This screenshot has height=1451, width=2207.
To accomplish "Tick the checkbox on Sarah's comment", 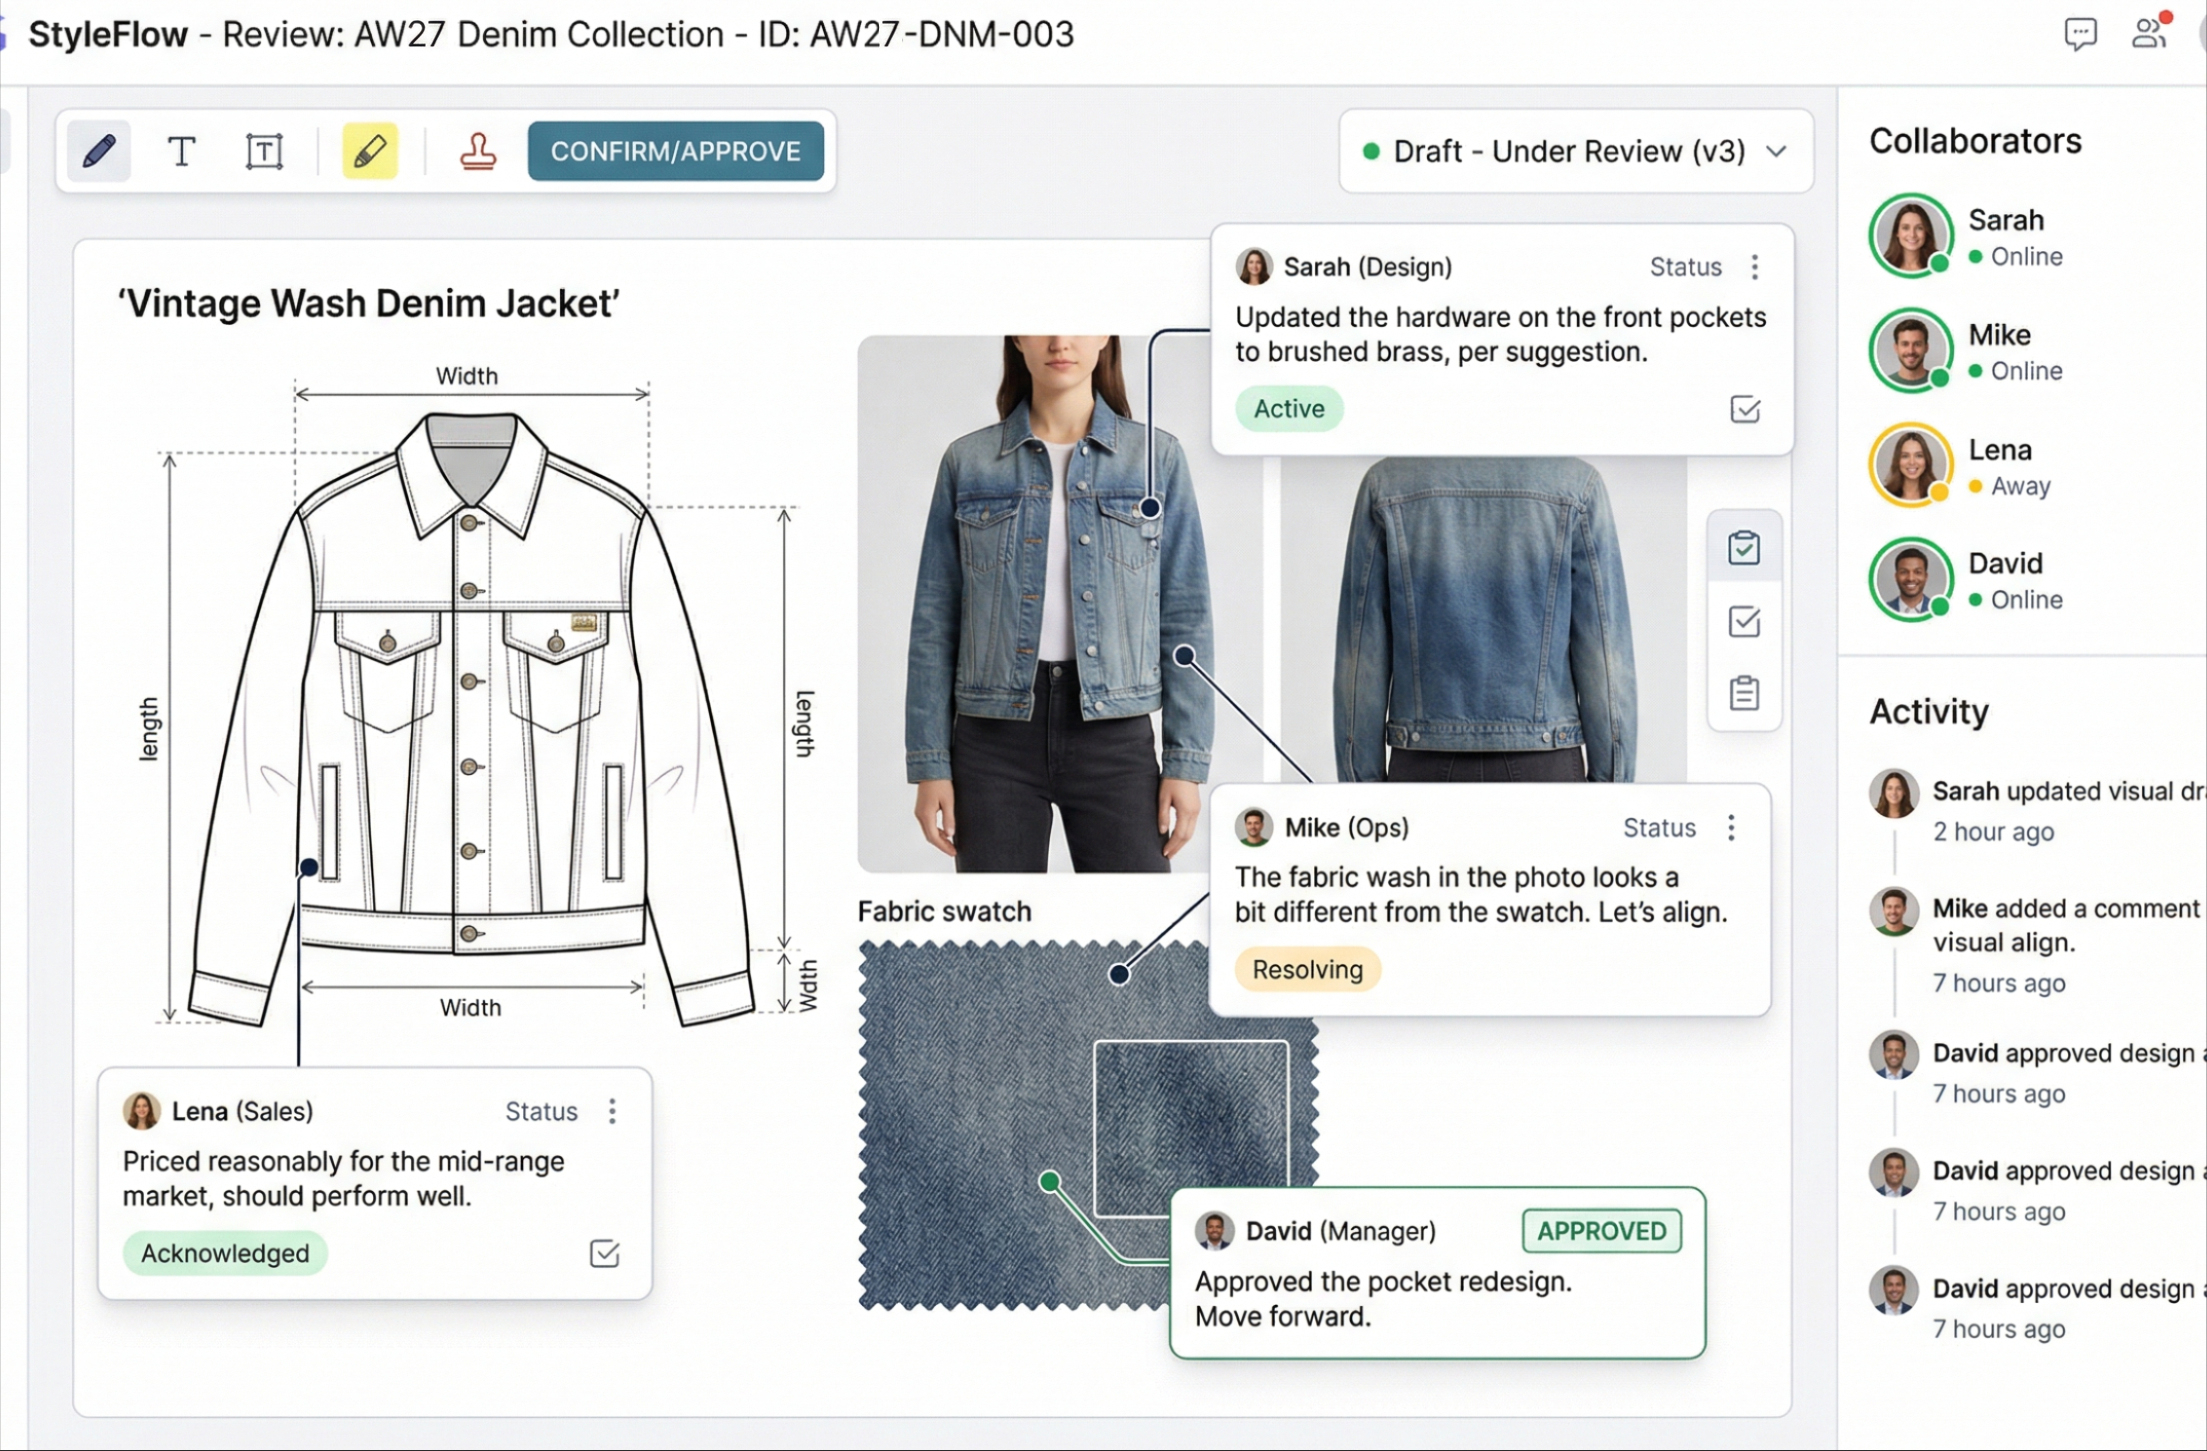I will [x=1745, y=409].
